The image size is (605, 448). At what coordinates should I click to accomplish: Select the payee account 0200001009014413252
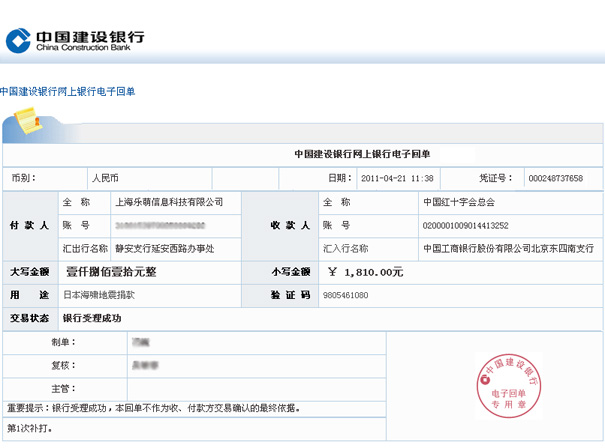(466, 226)
